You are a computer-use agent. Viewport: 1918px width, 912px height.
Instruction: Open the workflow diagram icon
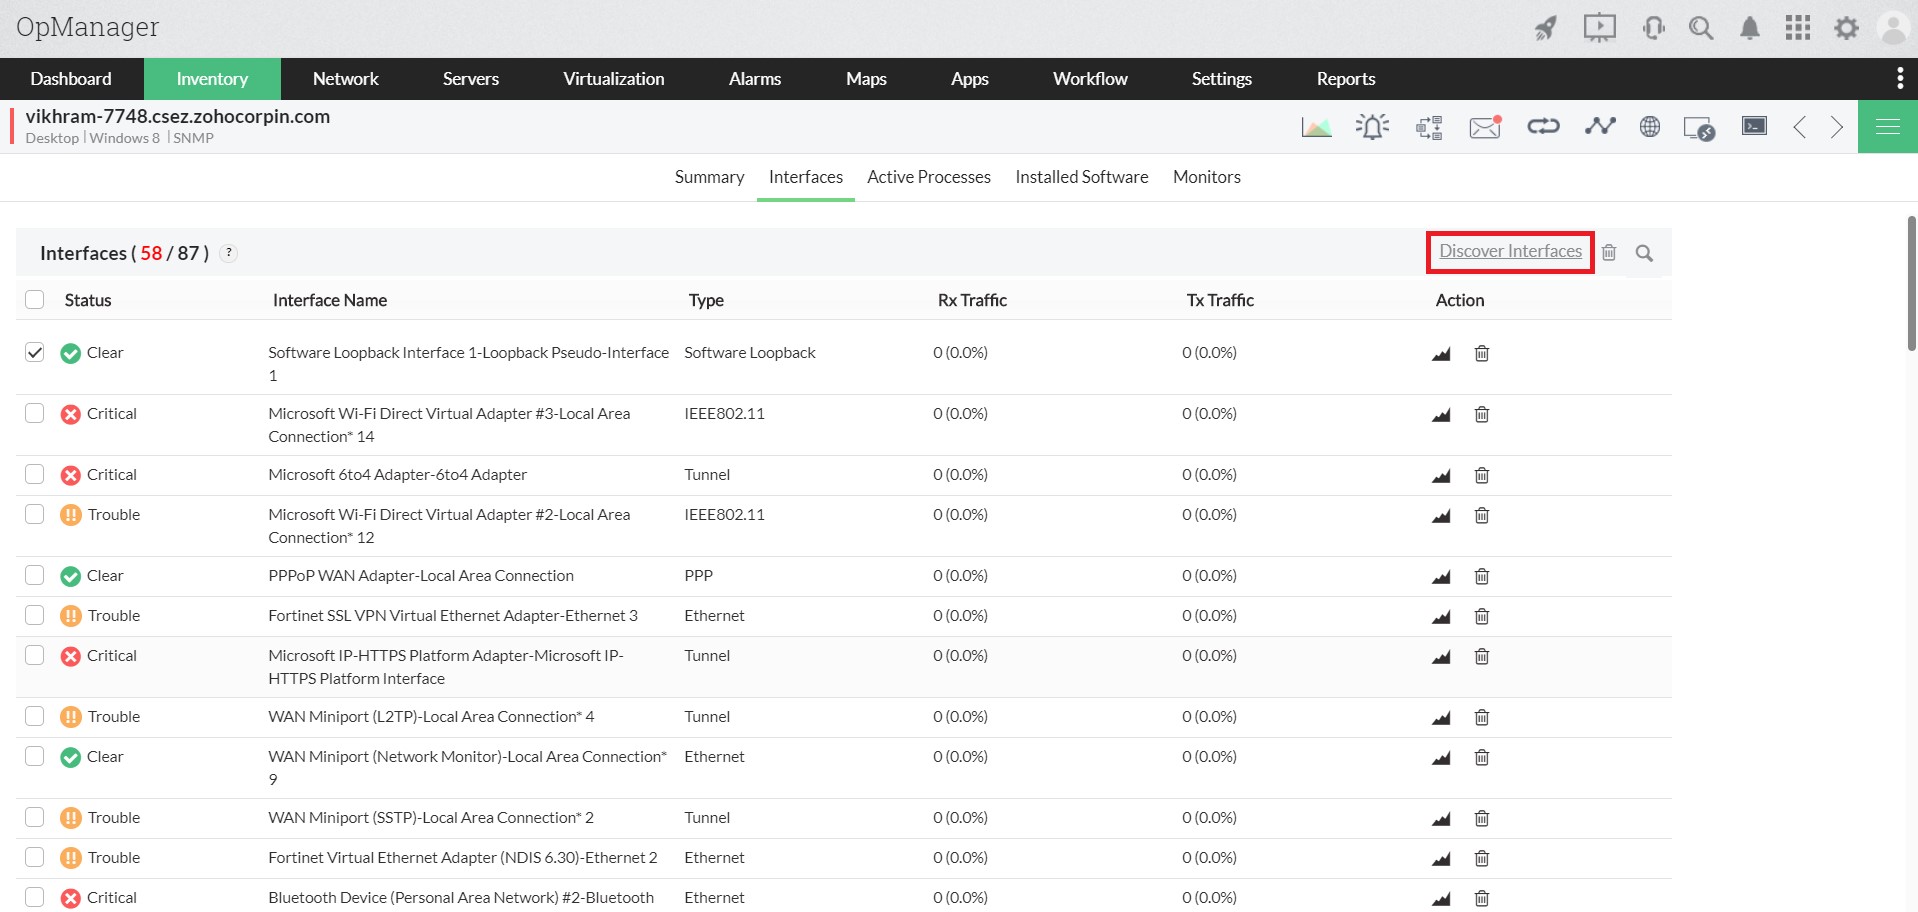[1429, 127]
